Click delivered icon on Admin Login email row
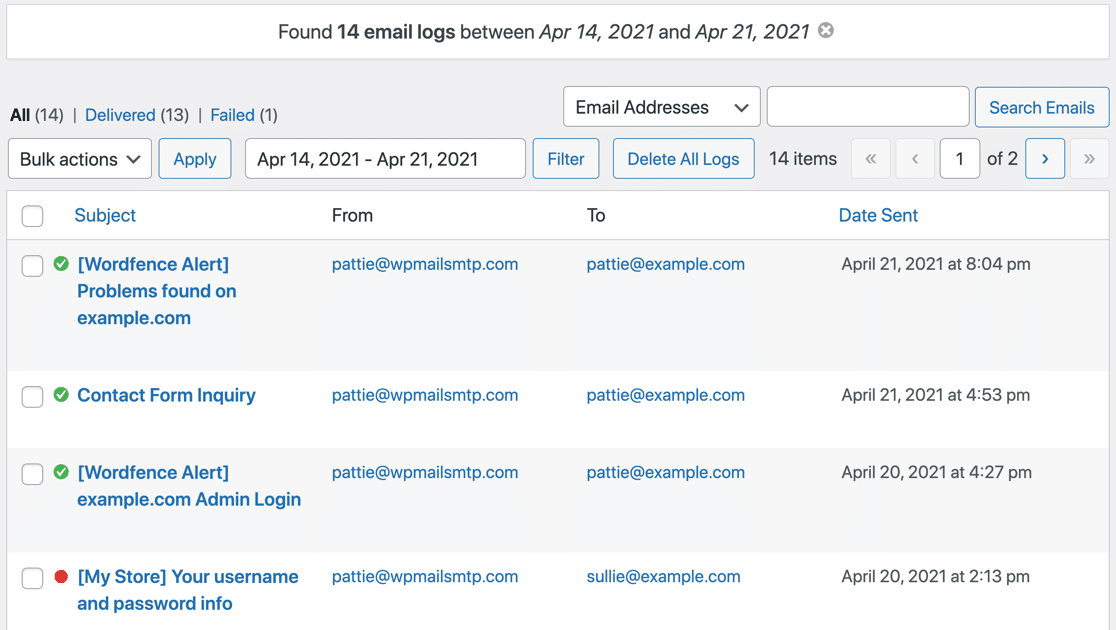 60,472
